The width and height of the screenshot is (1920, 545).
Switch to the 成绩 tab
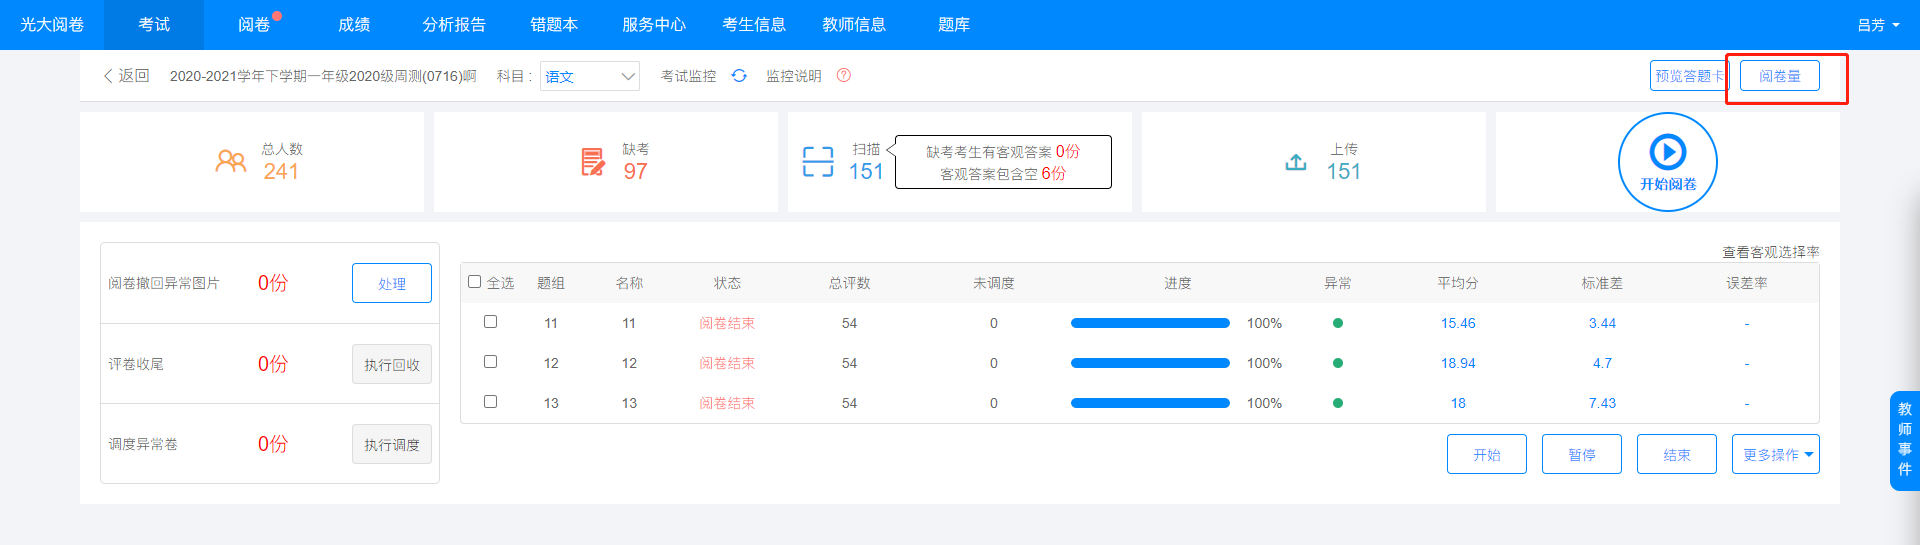click(x=354, y=25)
